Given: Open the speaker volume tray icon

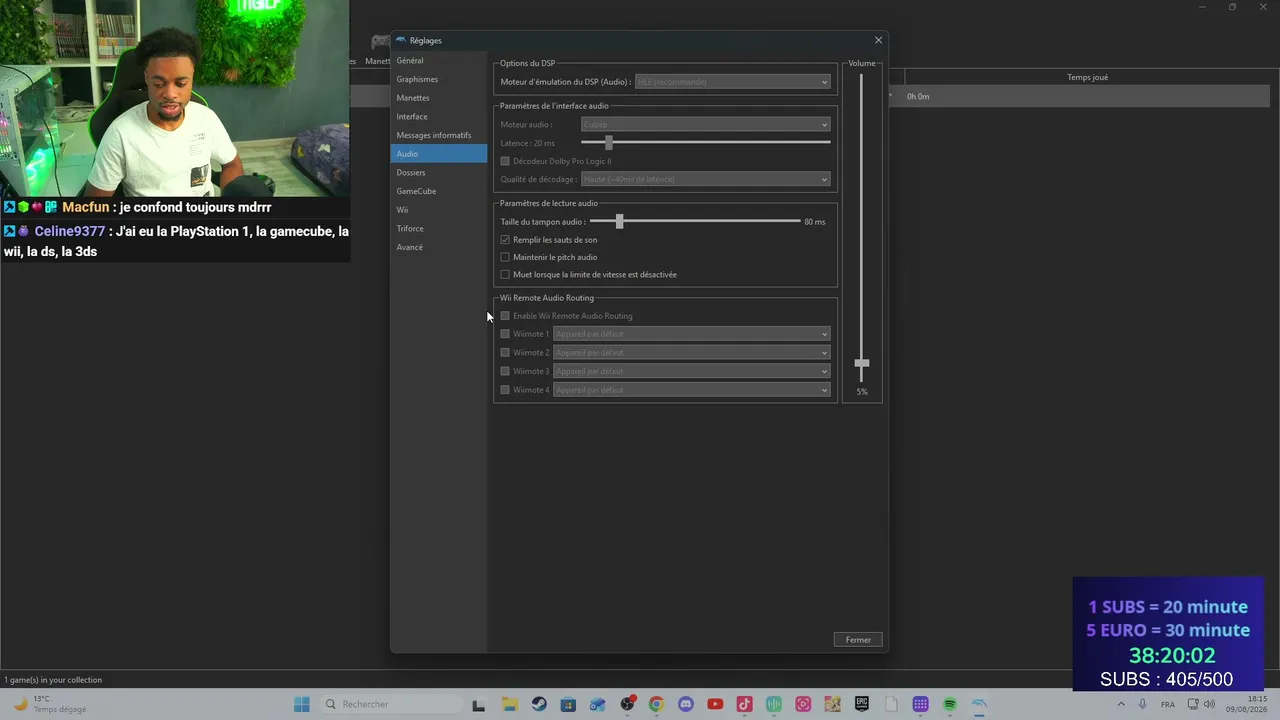Looking at the screenshot, I should [x=1210, y=704].
